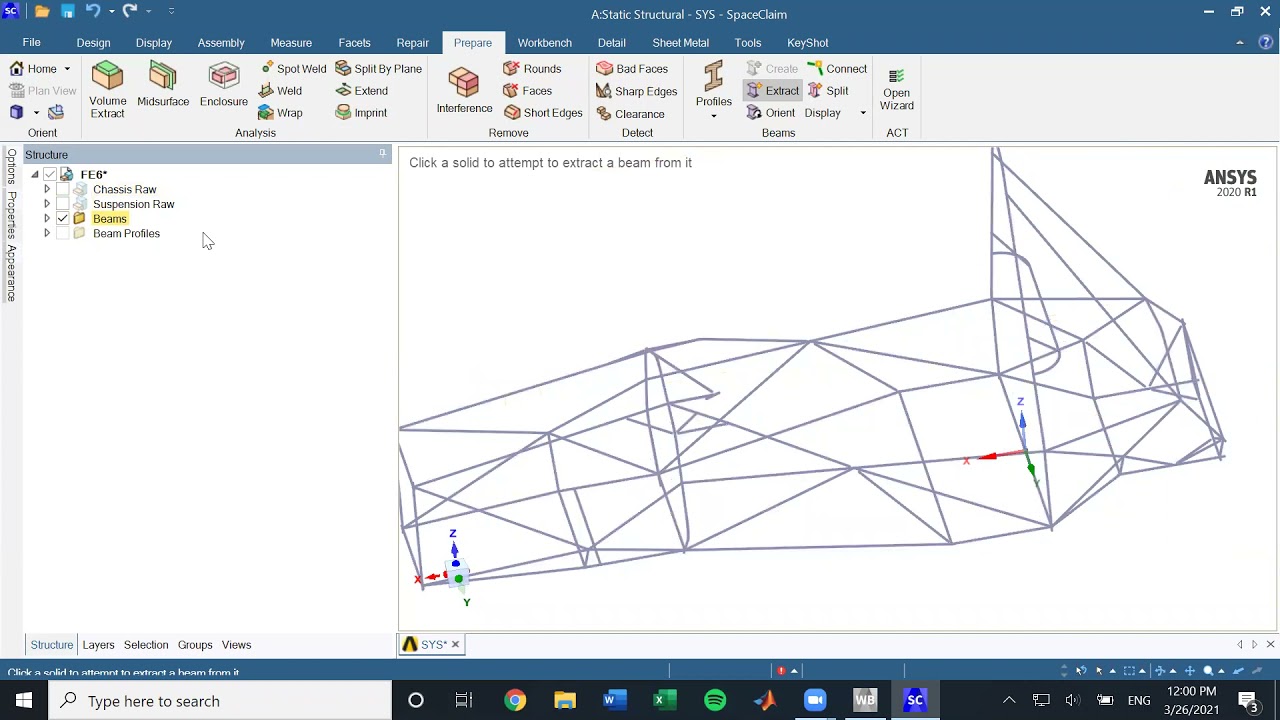The width and height of the screenshot is (1280, 720).
Task: Expand the Suspension Raw tree node
Action: 47,204
